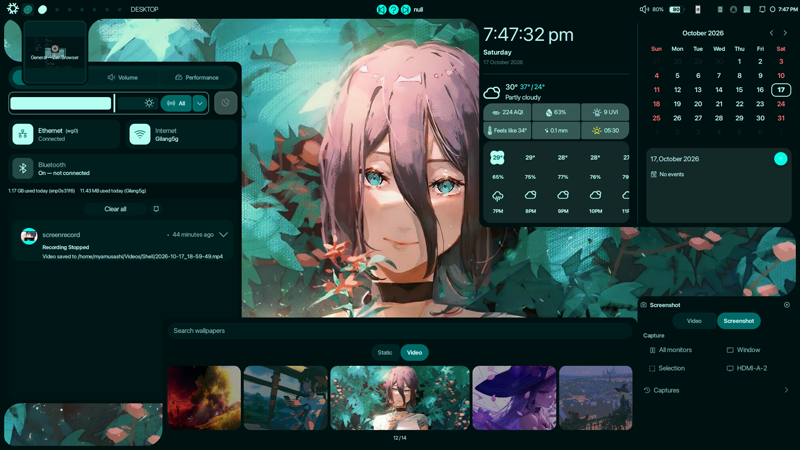This screenshot has height=450, width=800.
Task: Click the light workspace dot in the top bar
Action: coord(42,9)
